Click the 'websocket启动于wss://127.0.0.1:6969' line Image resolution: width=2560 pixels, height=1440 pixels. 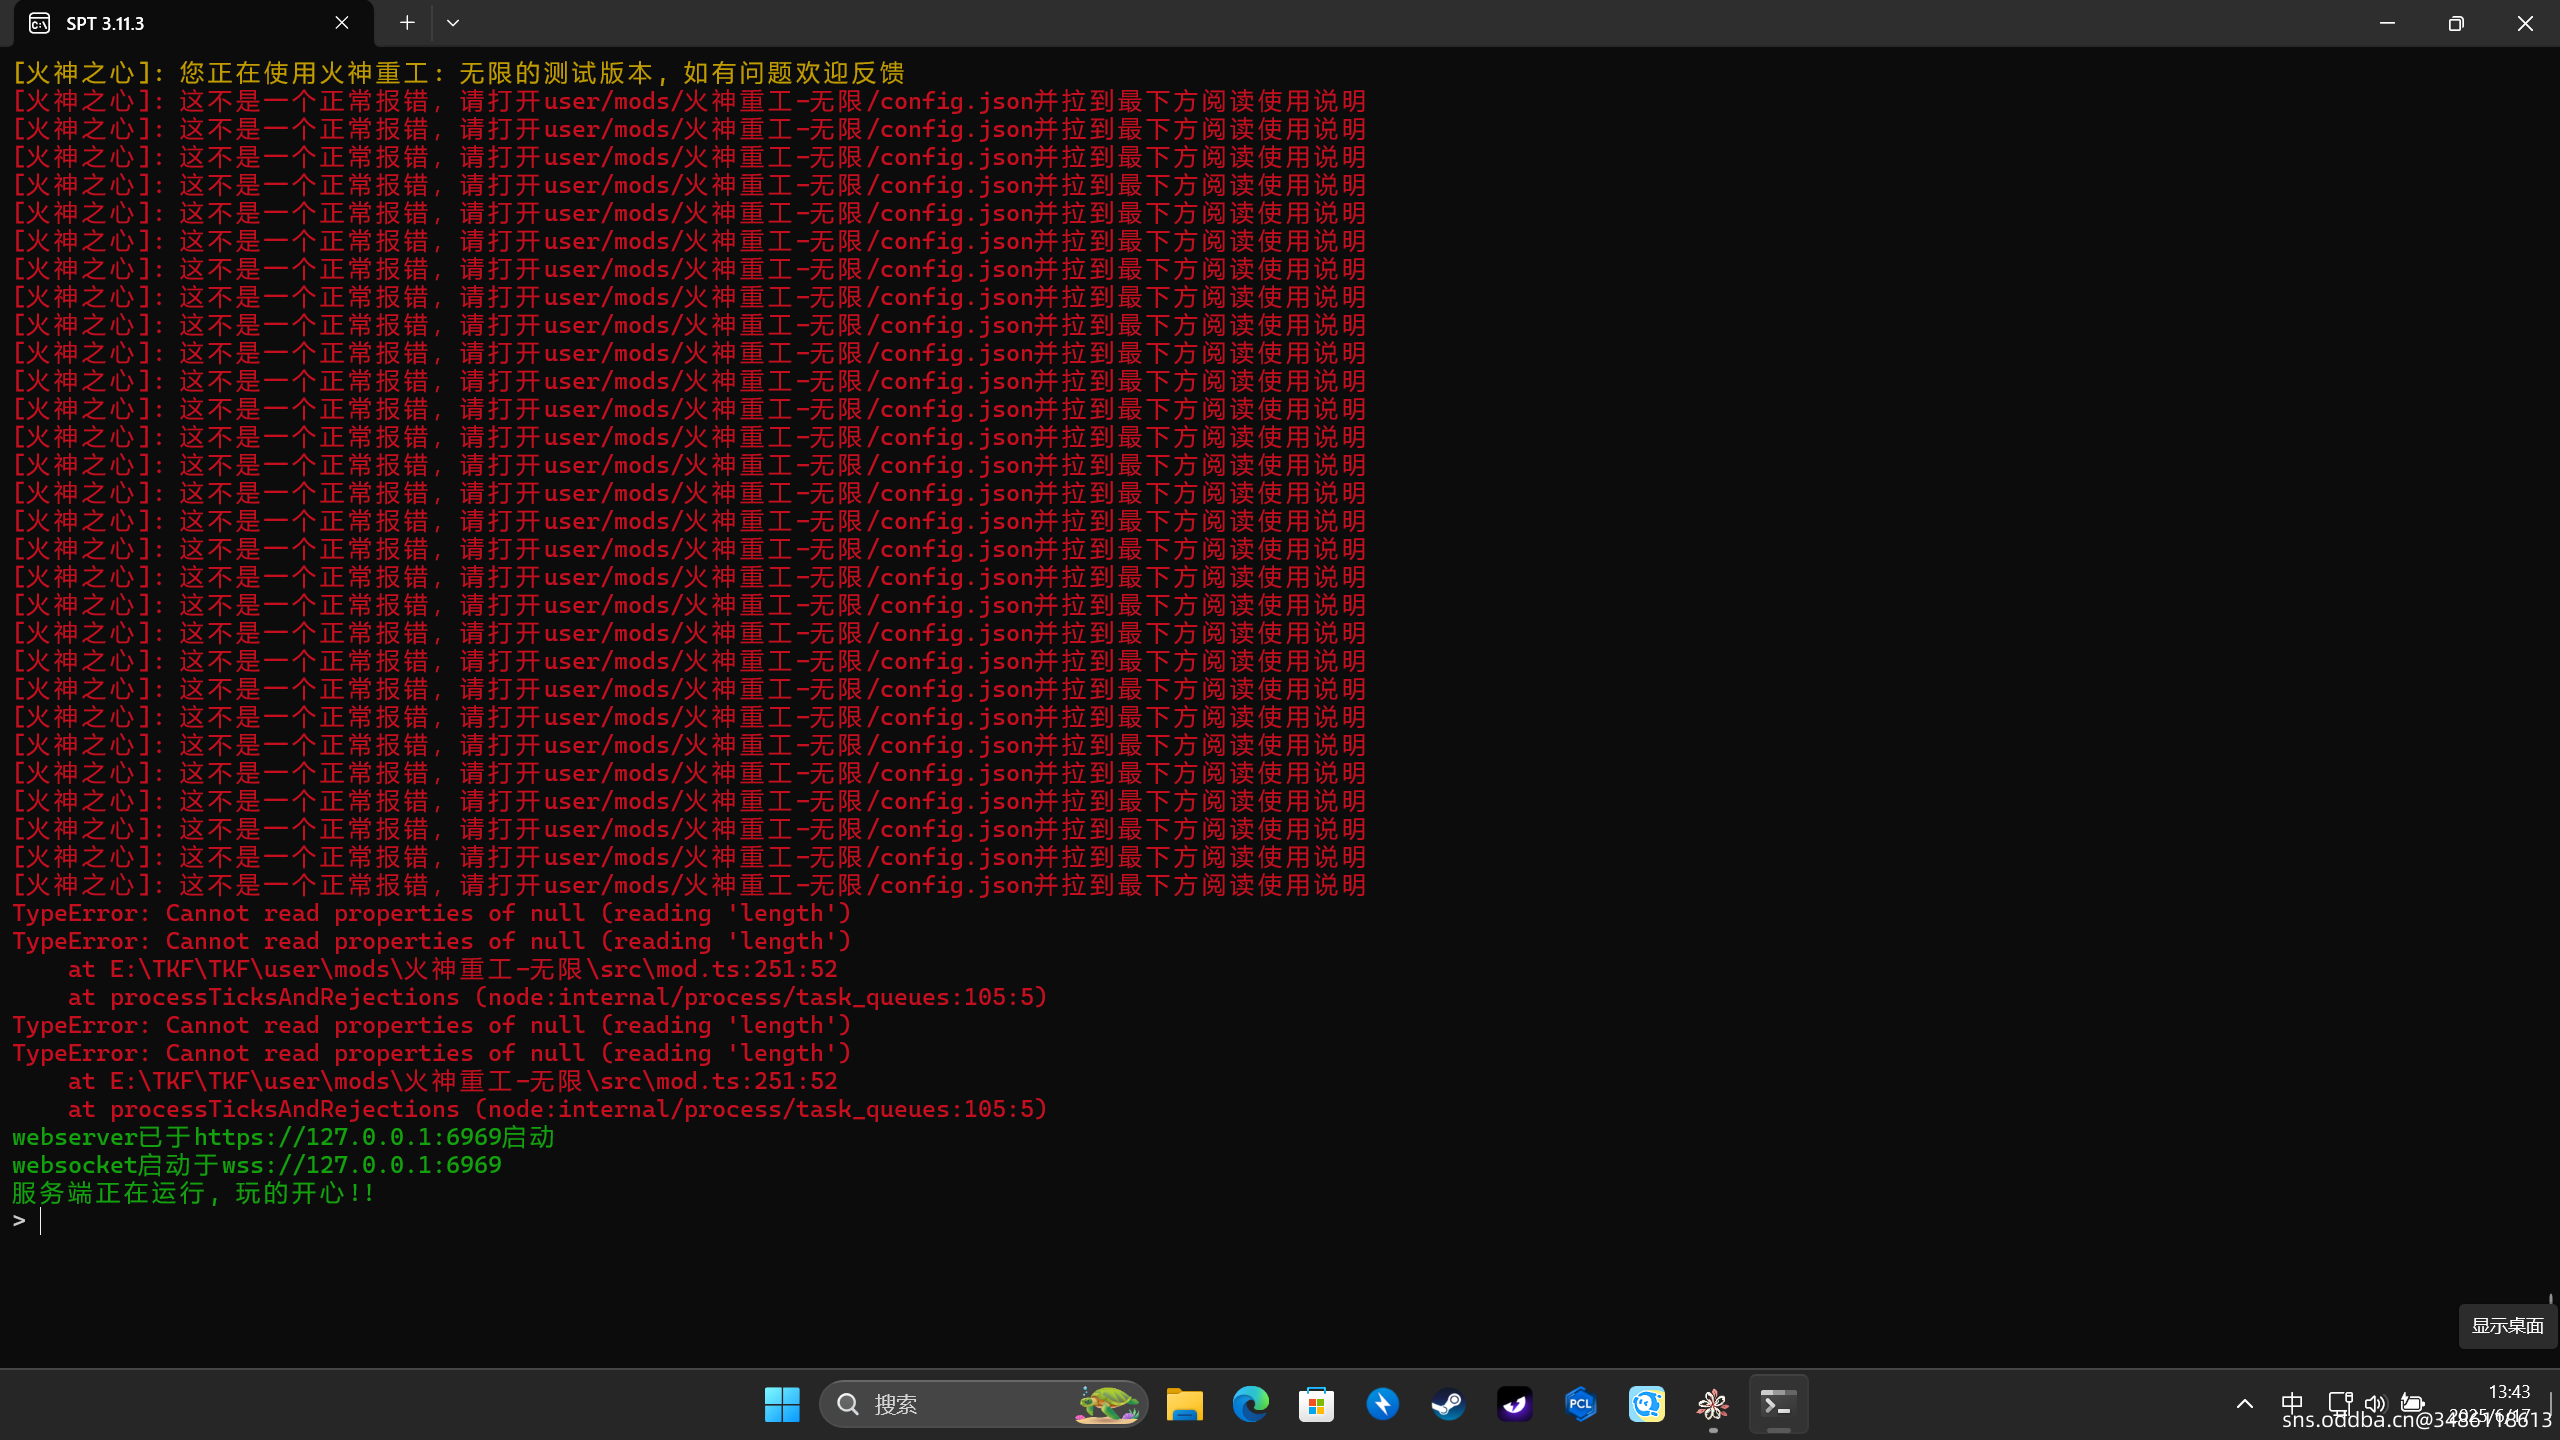coord(257,1165)
